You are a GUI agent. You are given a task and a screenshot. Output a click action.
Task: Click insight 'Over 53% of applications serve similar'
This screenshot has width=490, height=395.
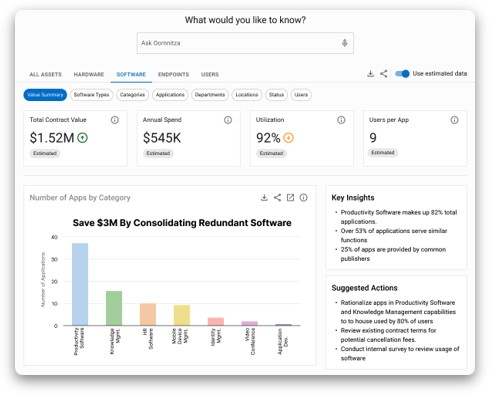[394, 235]
